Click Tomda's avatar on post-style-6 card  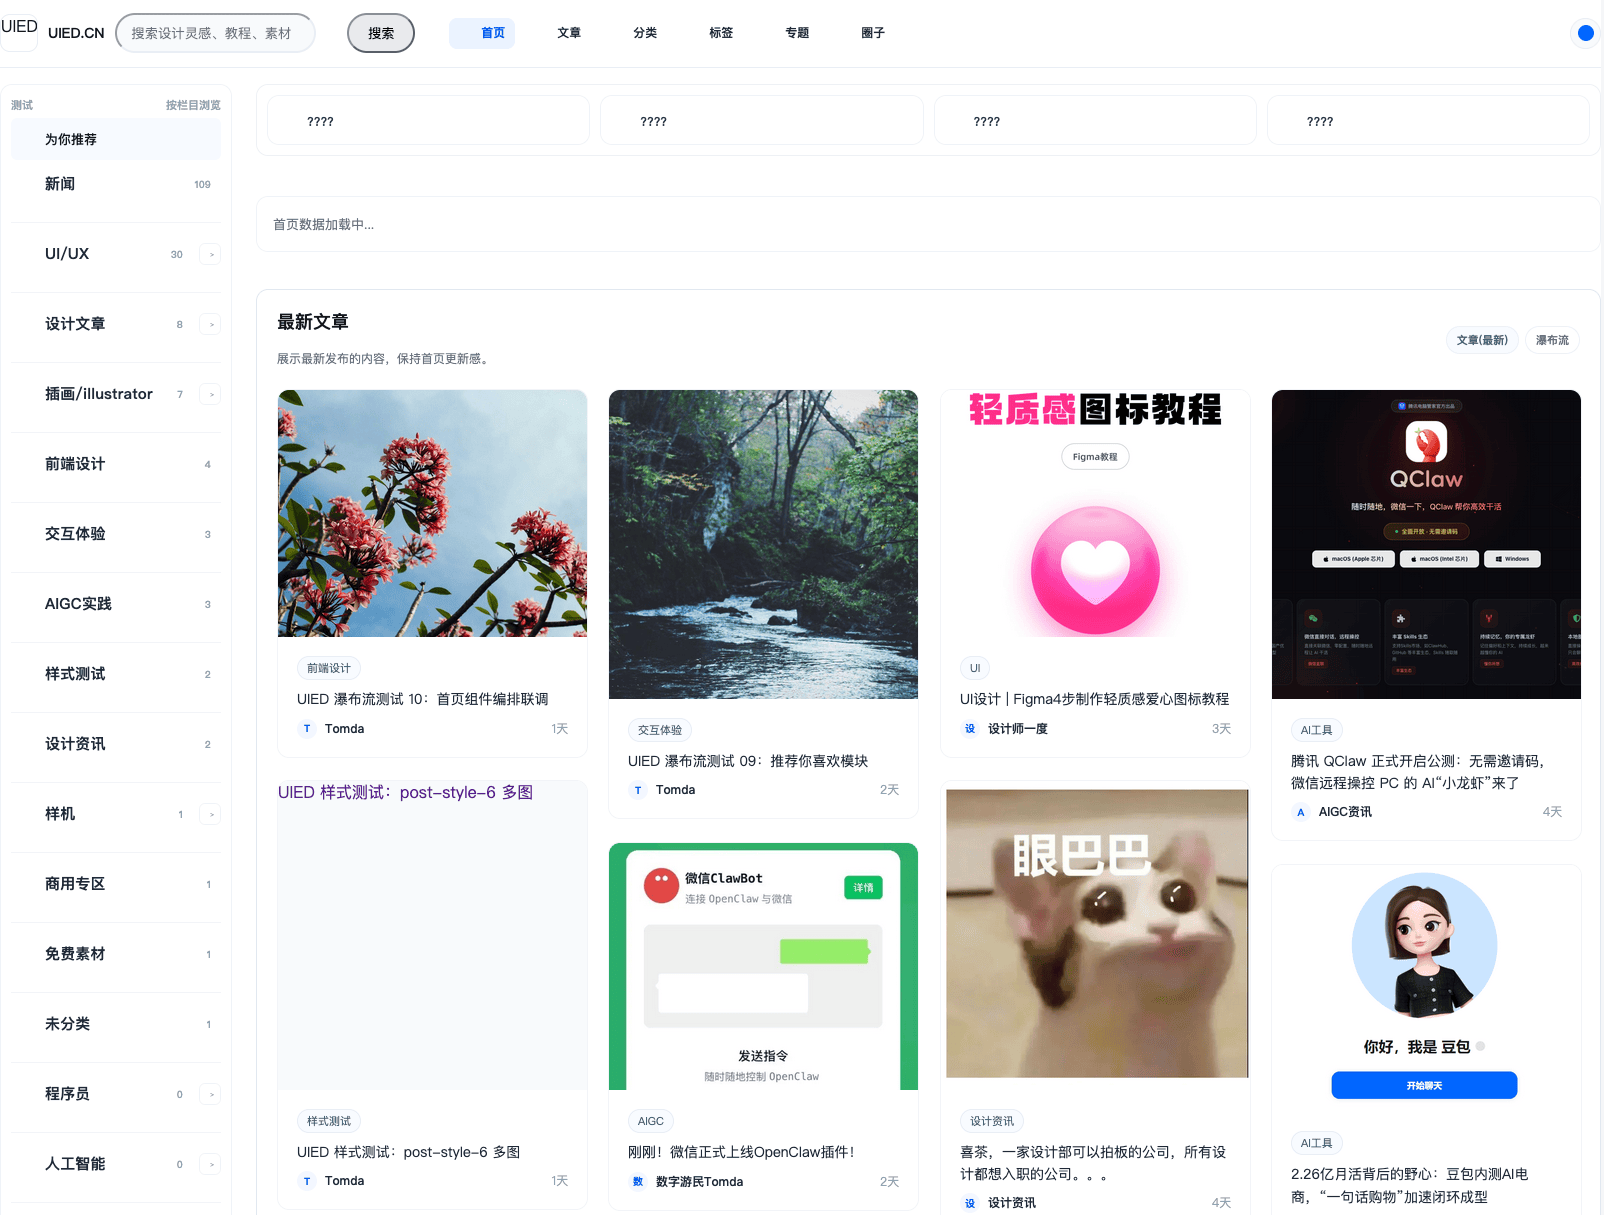pyautogui.click(x=307, y=1181)
